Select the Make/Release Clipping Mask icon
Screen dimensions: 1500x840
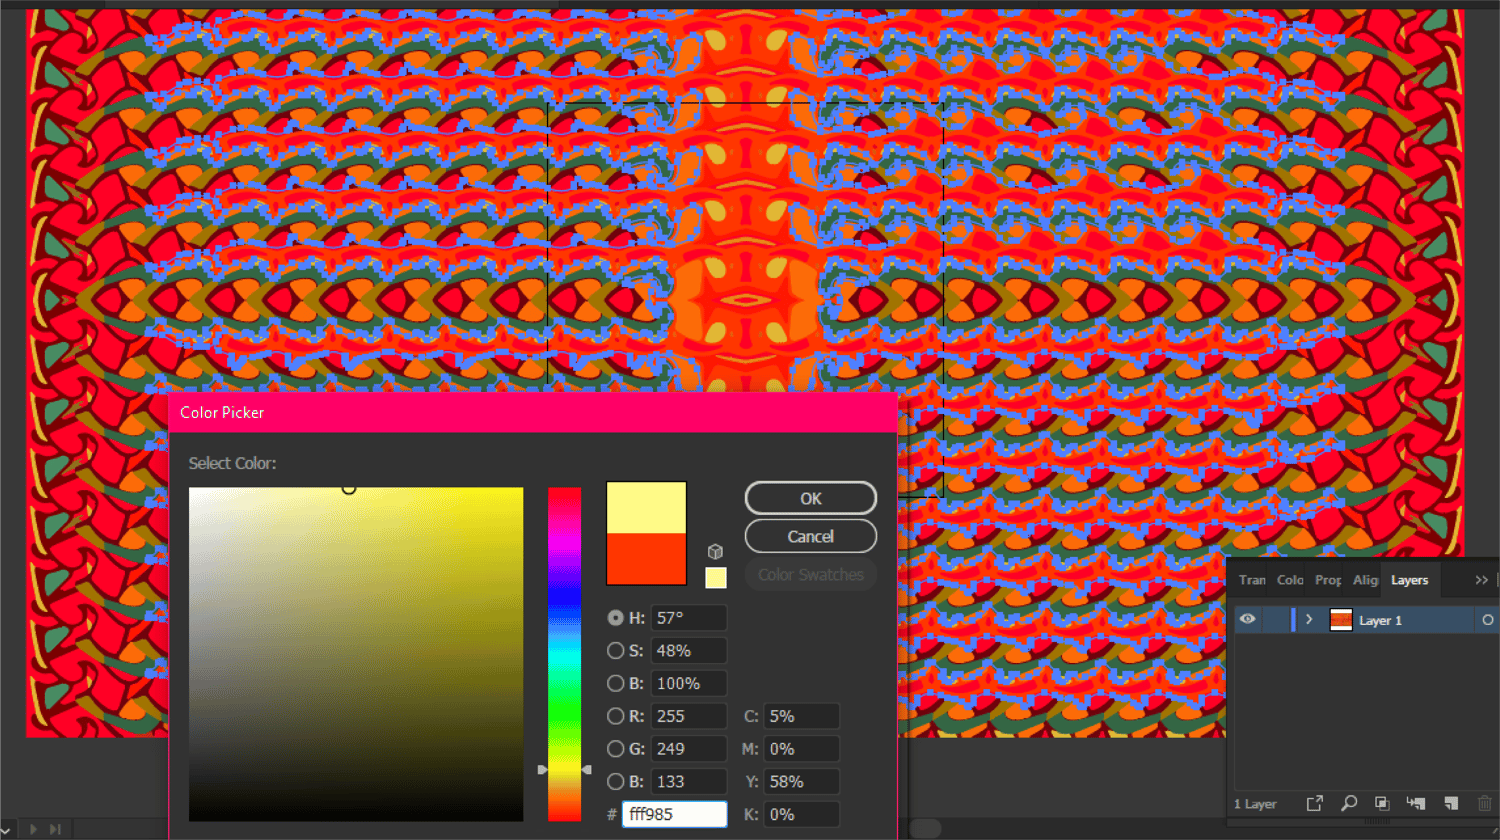pos(1382,803)
